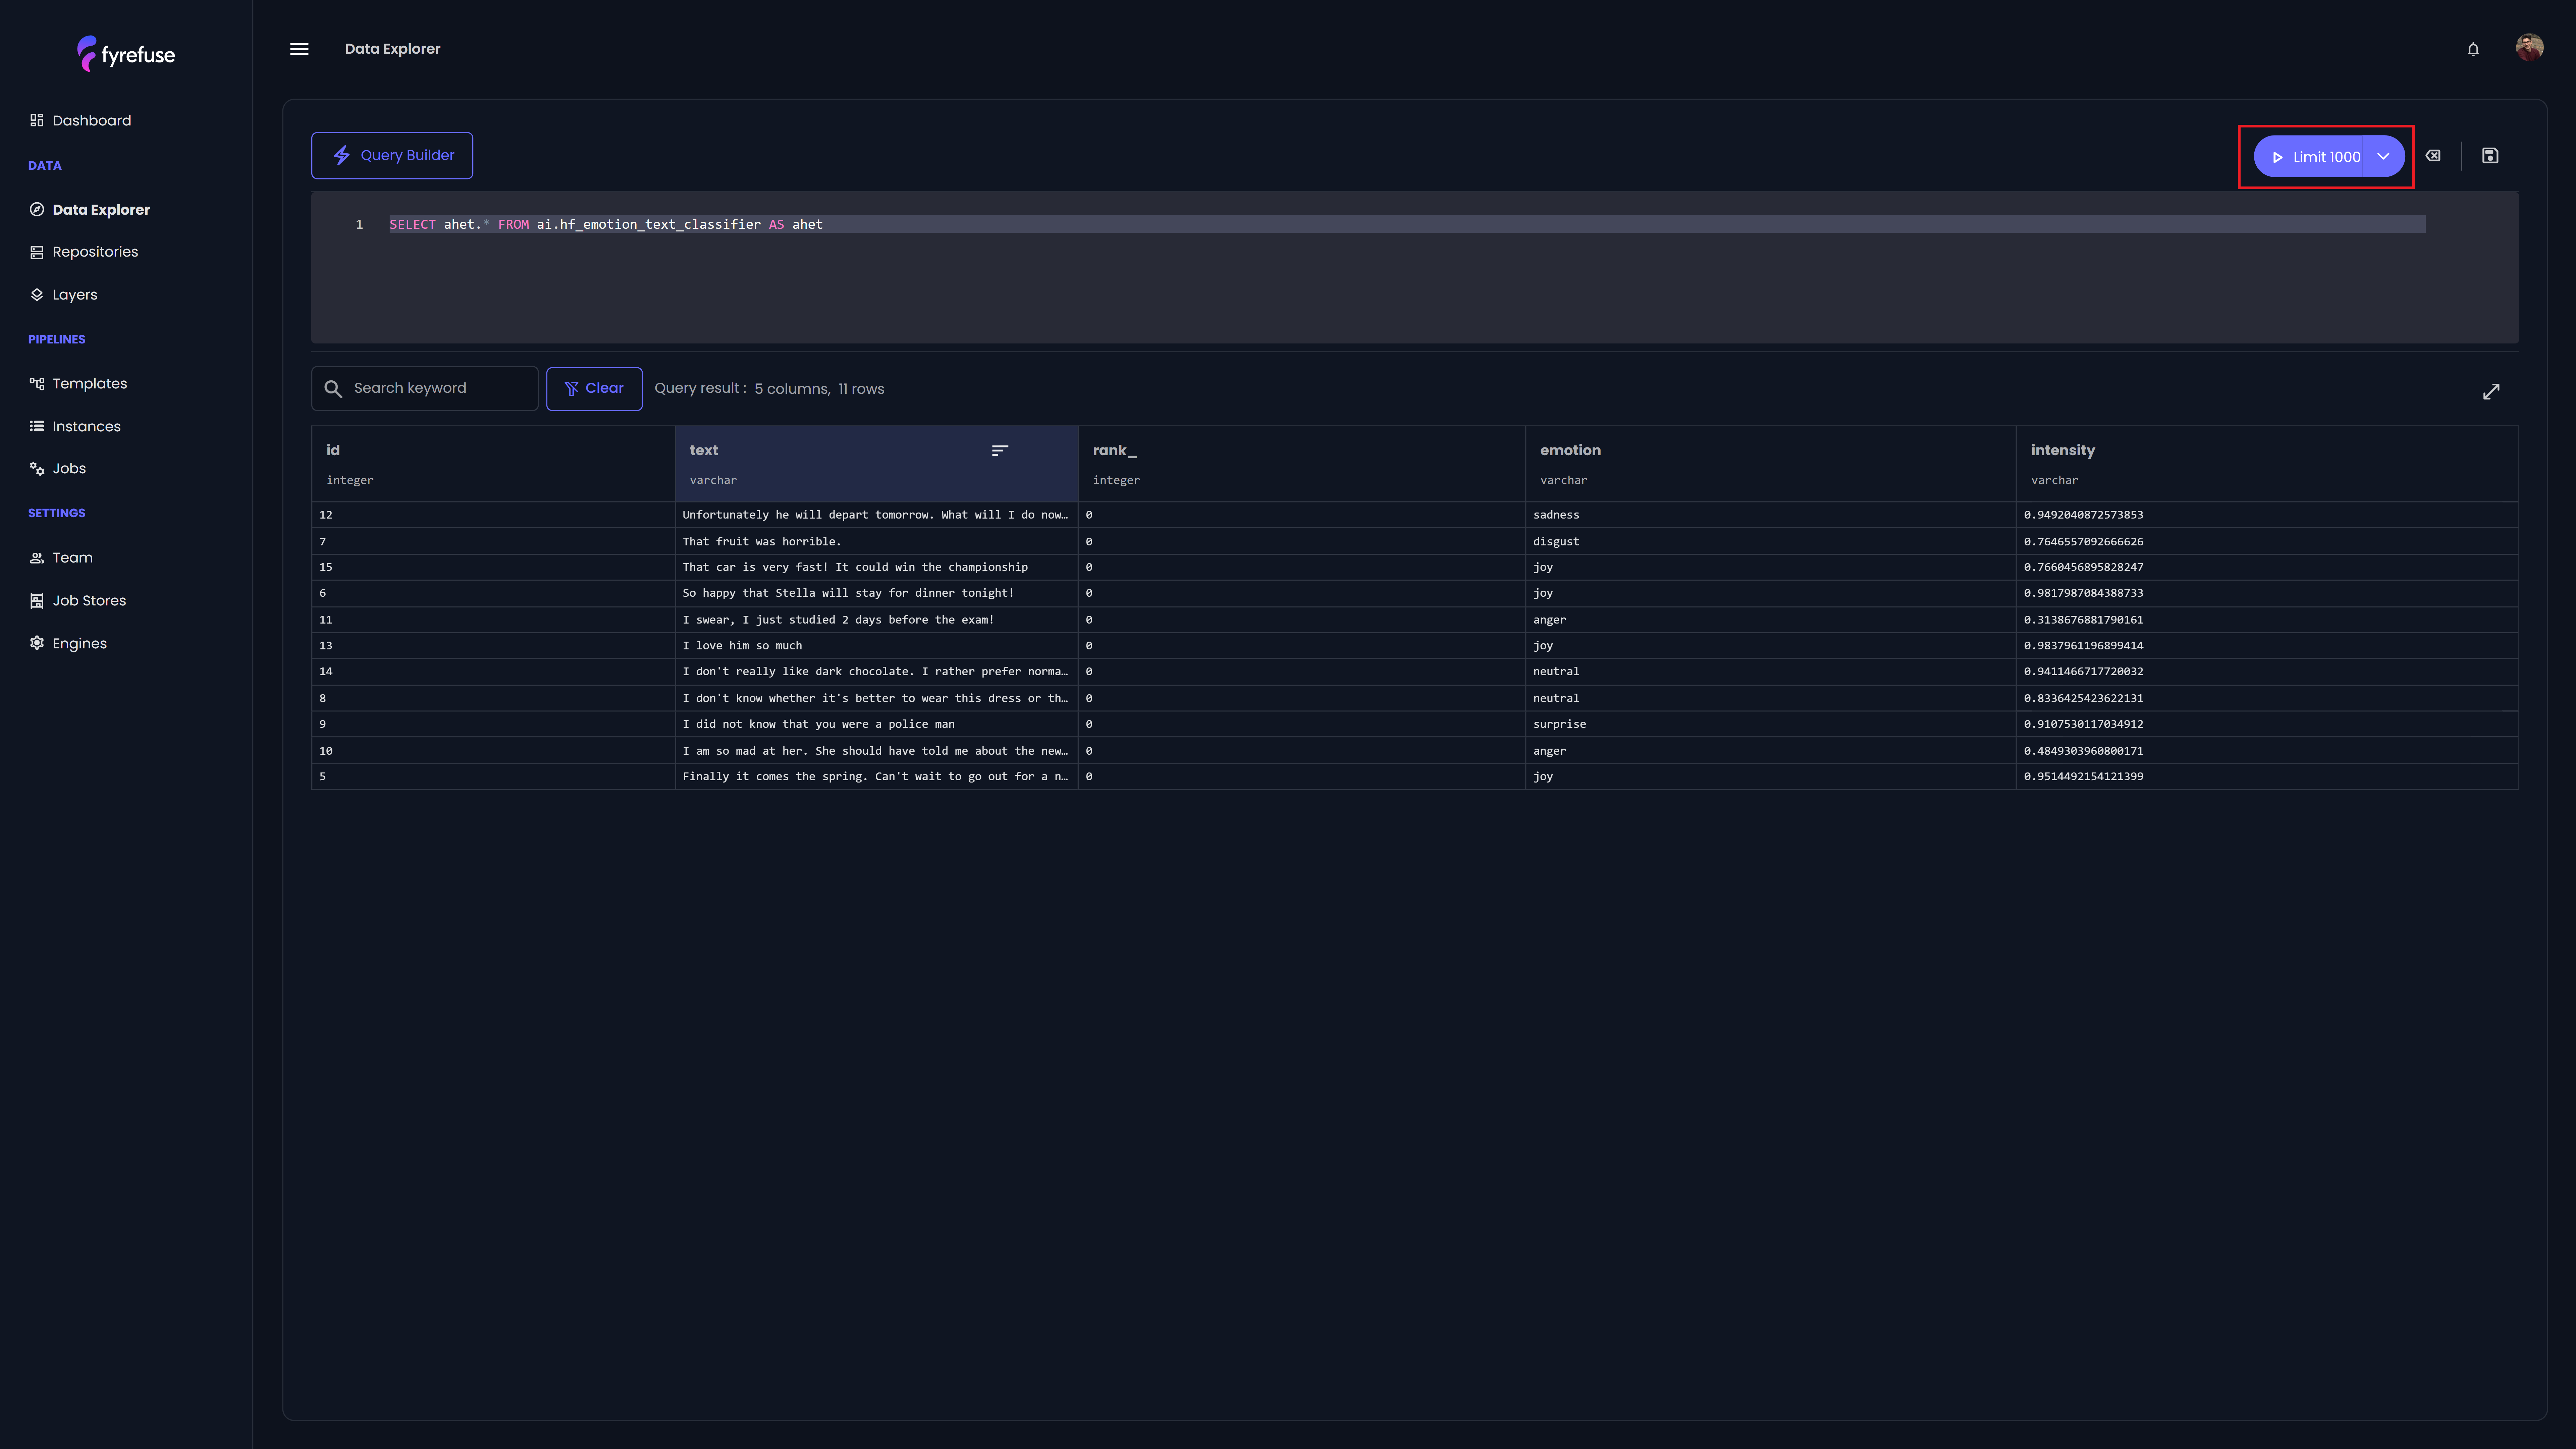Viewport: 2576px width, 1449px height.
Task: Select intensity value 0.3138676881790161
Action: [2267, 620]
